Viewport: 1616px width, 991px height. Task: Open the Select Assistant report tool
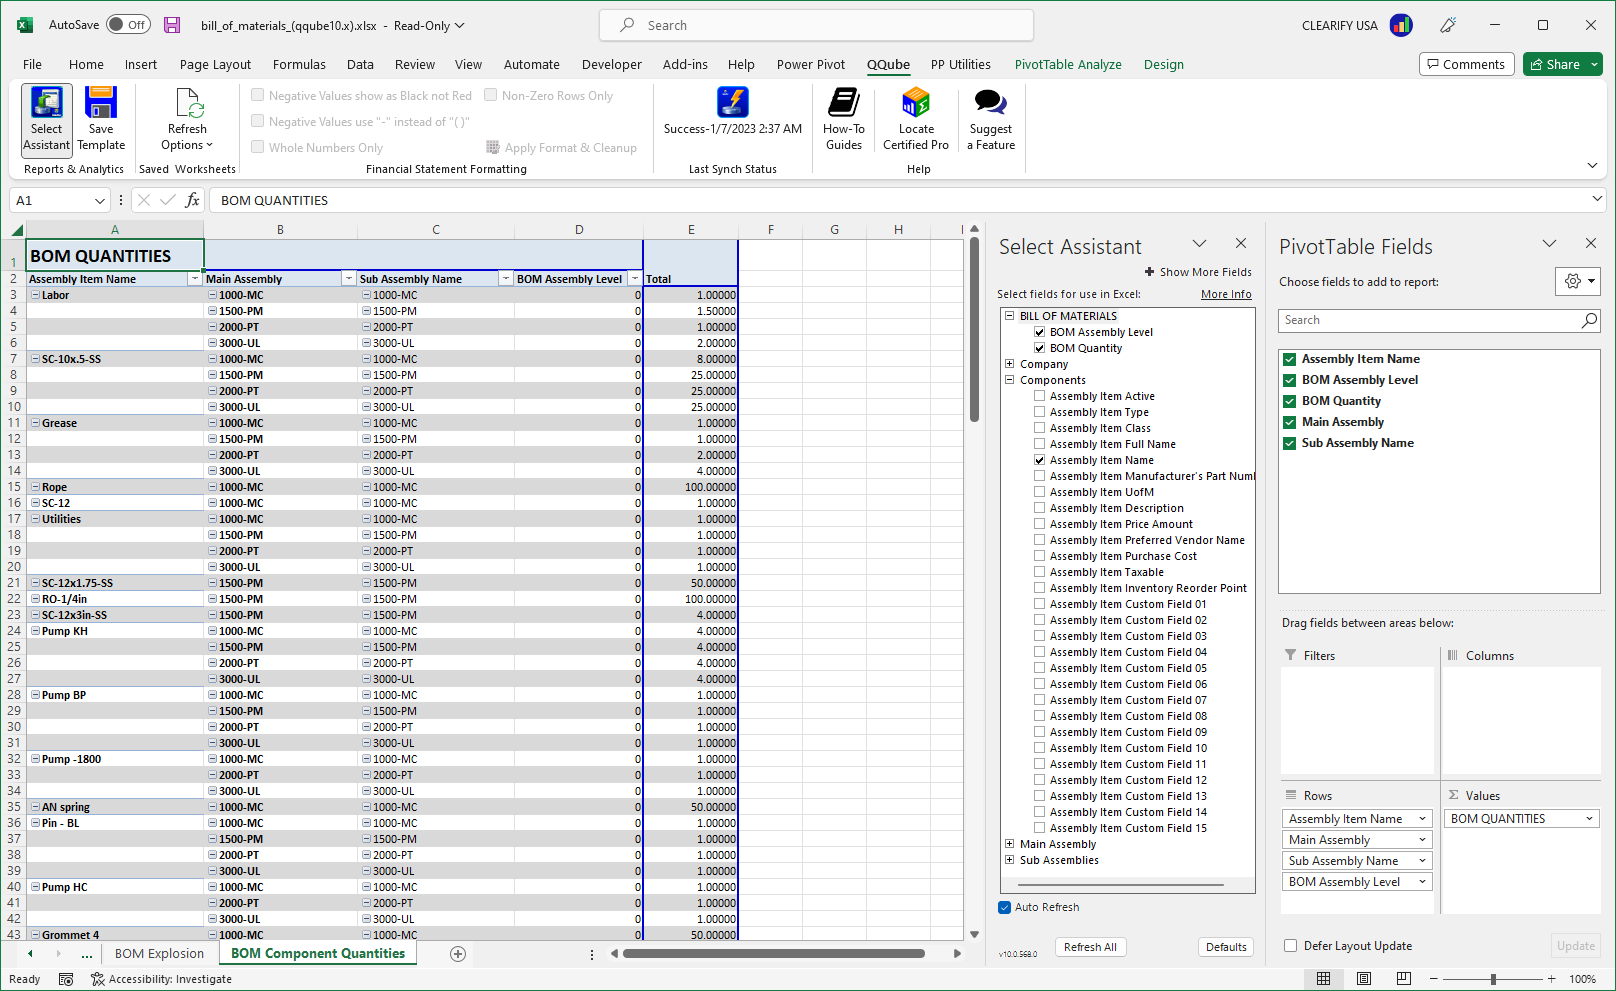(46, 118)
